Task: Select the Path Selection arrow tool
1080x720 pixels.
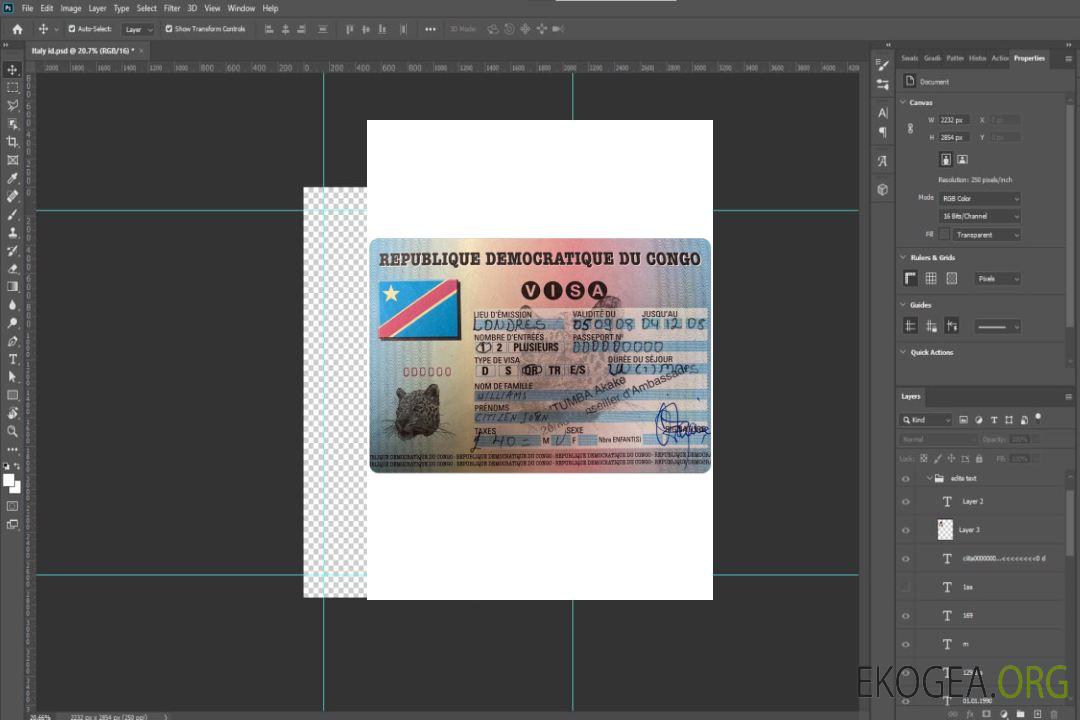Action: click(x=12, y=377)
